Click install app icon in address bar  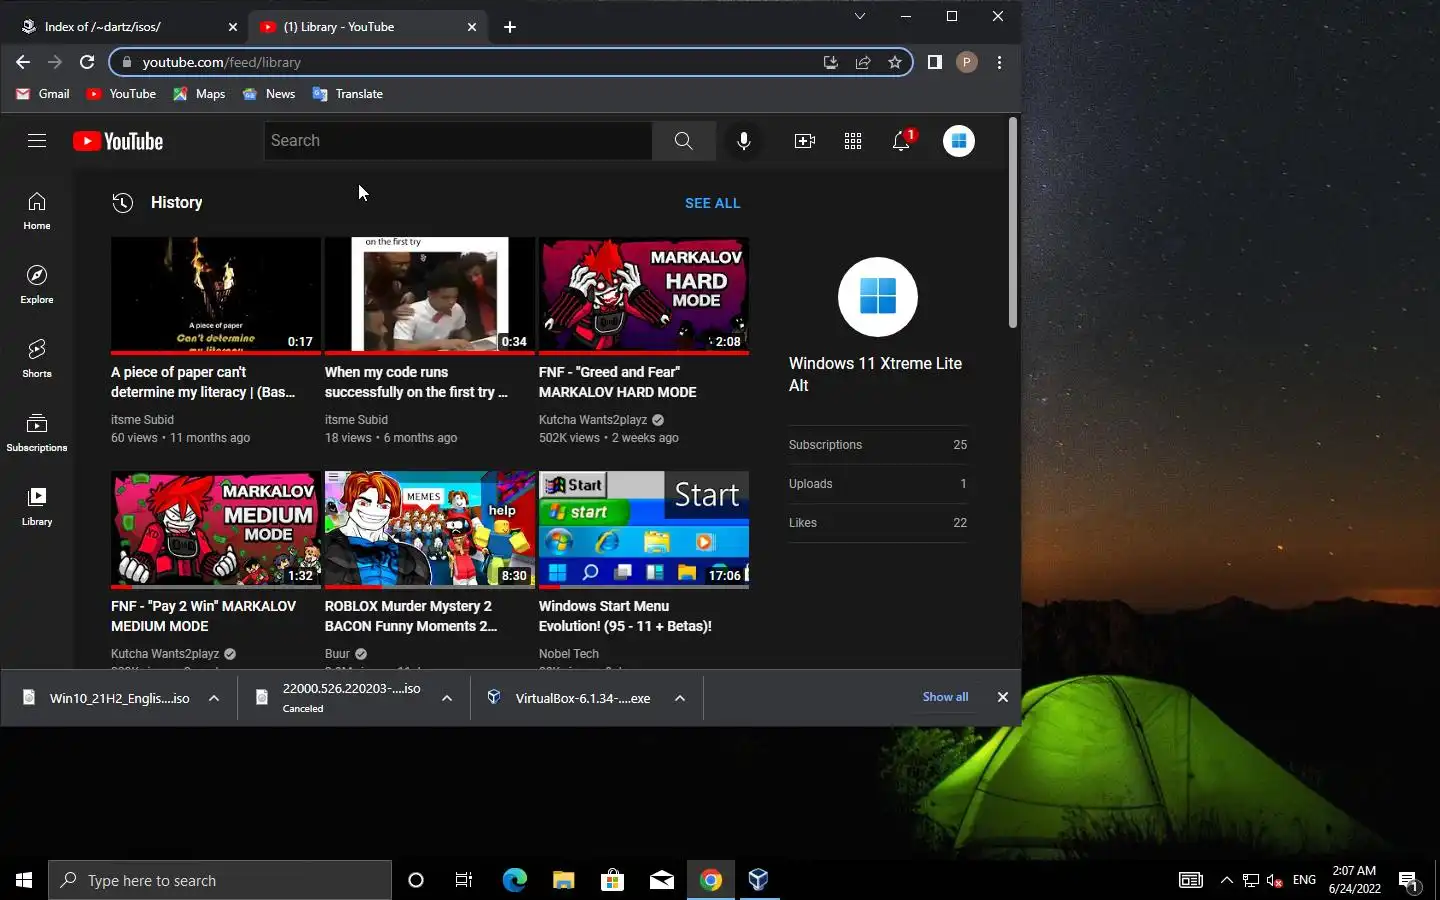coord(830,62)
